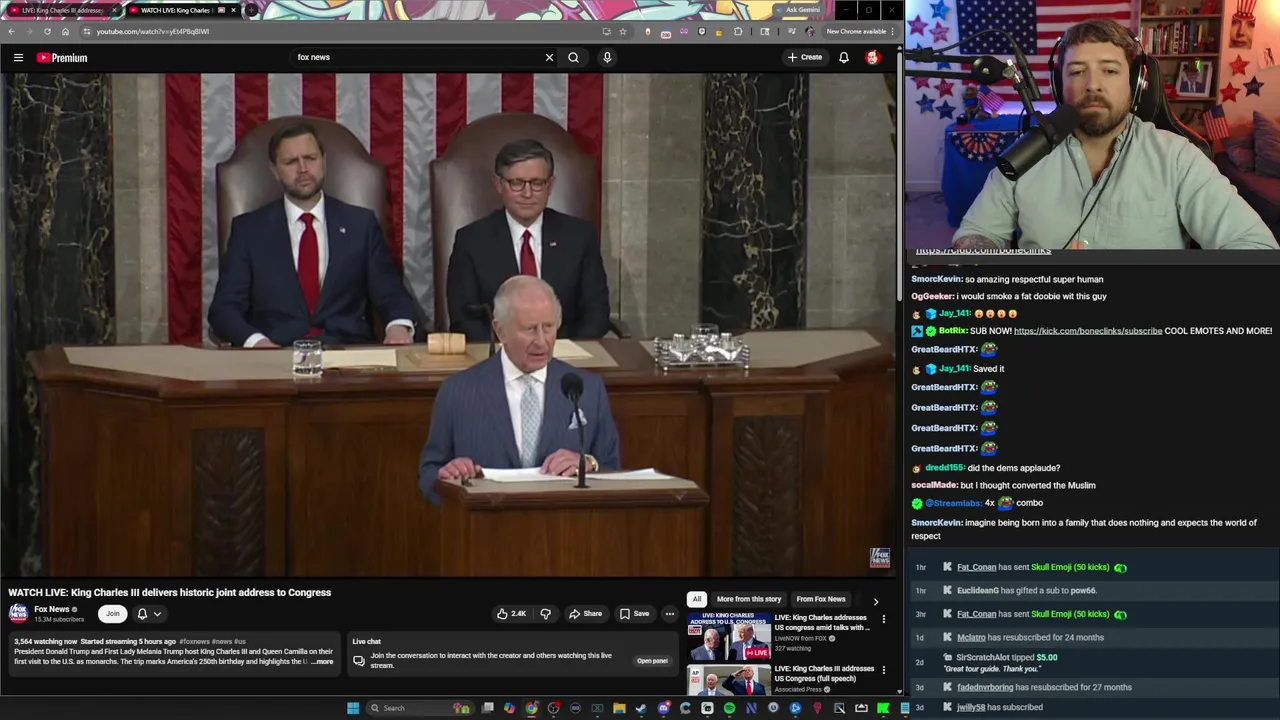Share the King Charles video
Screen dimensions: 1280x720
click(x=585, y=614)
